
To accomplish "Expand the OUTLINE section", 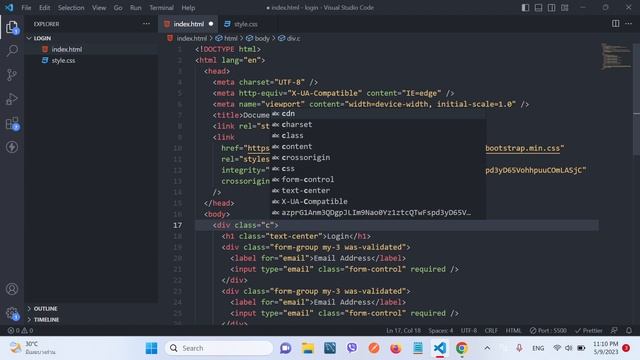I will [x=92, y=309].
